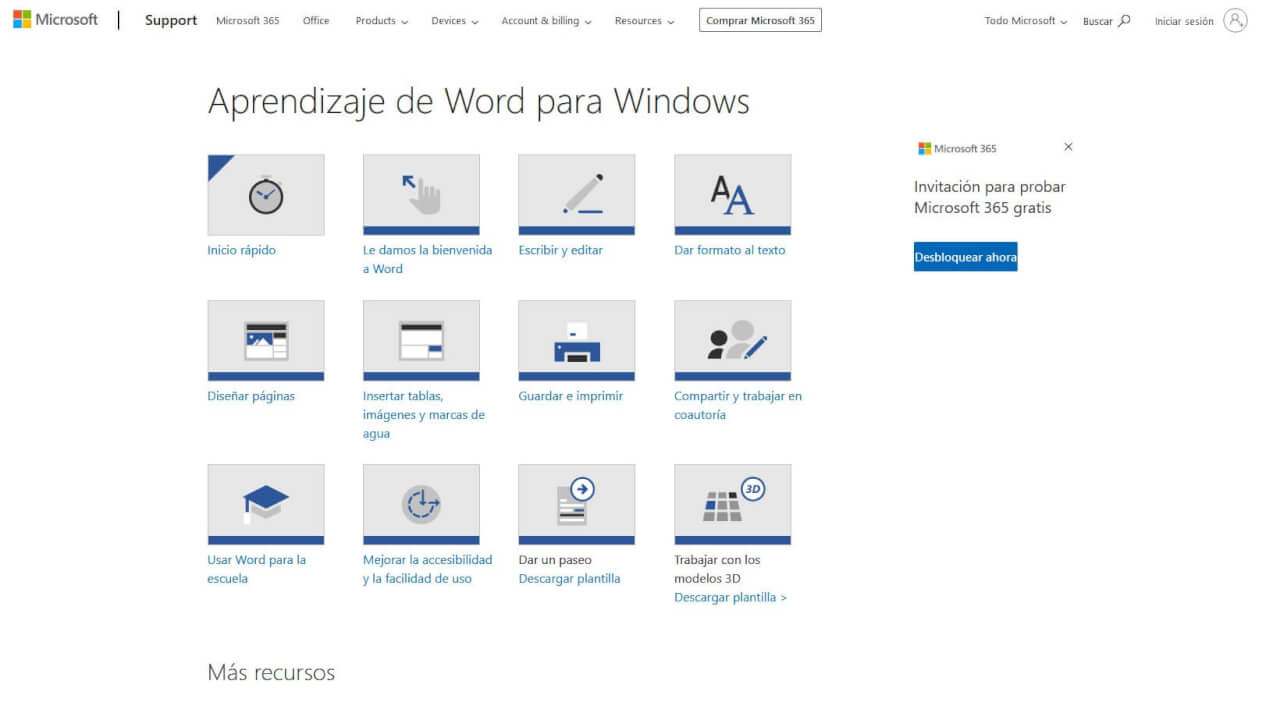Open the Dar un paseo document tile
The image size is (1280, 706).
pos(577,505)
